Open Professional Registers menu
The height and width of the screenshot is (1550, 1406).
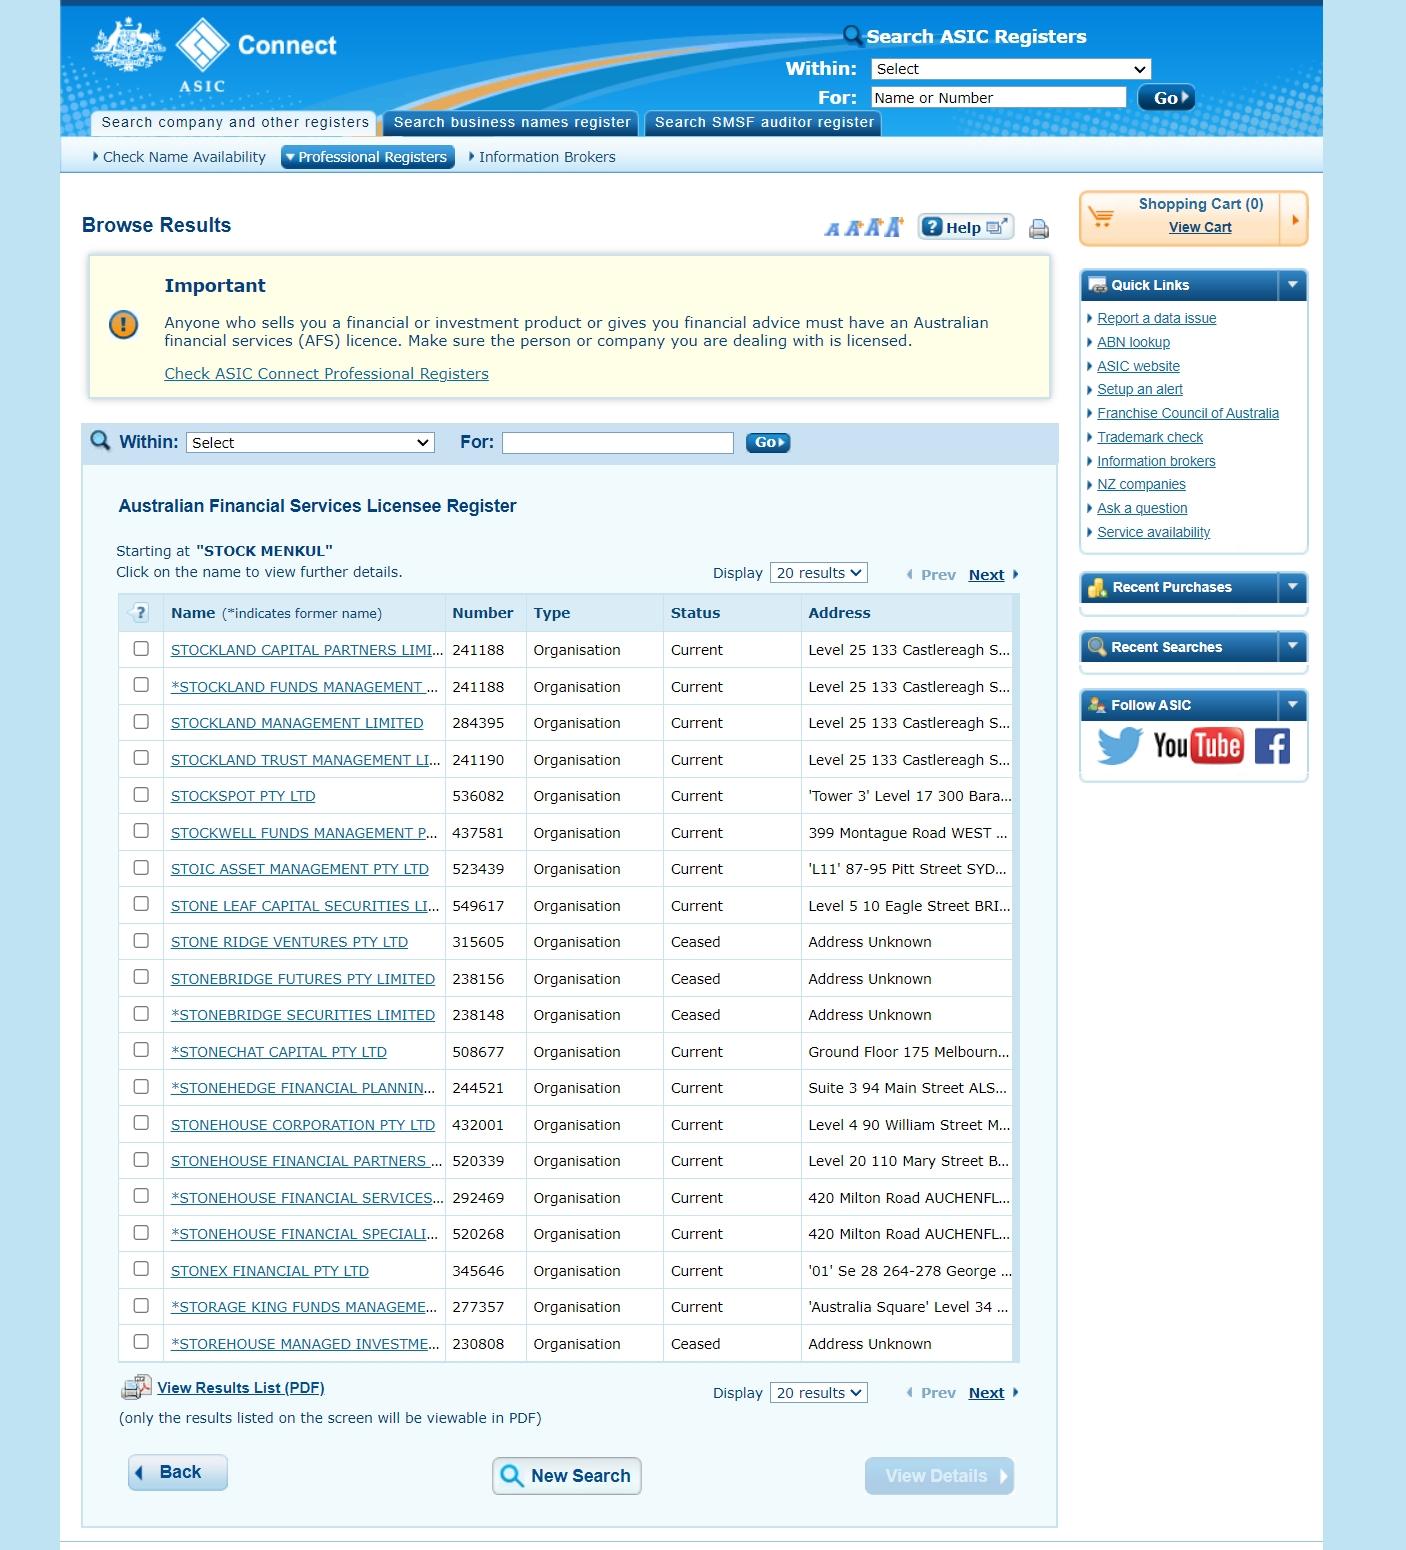point(368,157)
